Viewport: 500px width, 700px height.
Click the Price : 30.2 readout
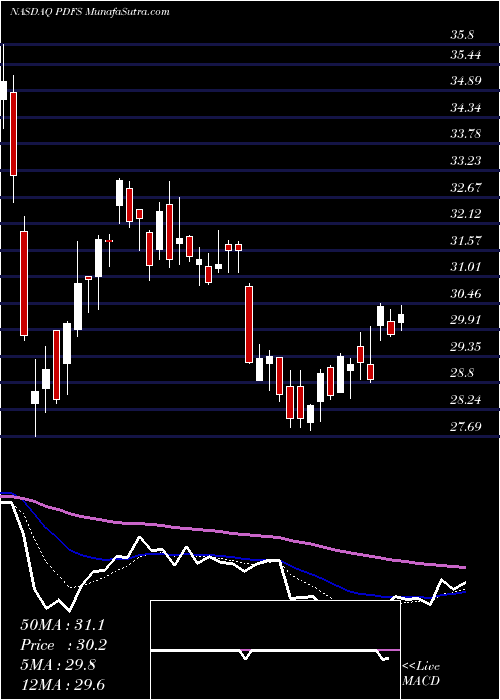(62, 645)
